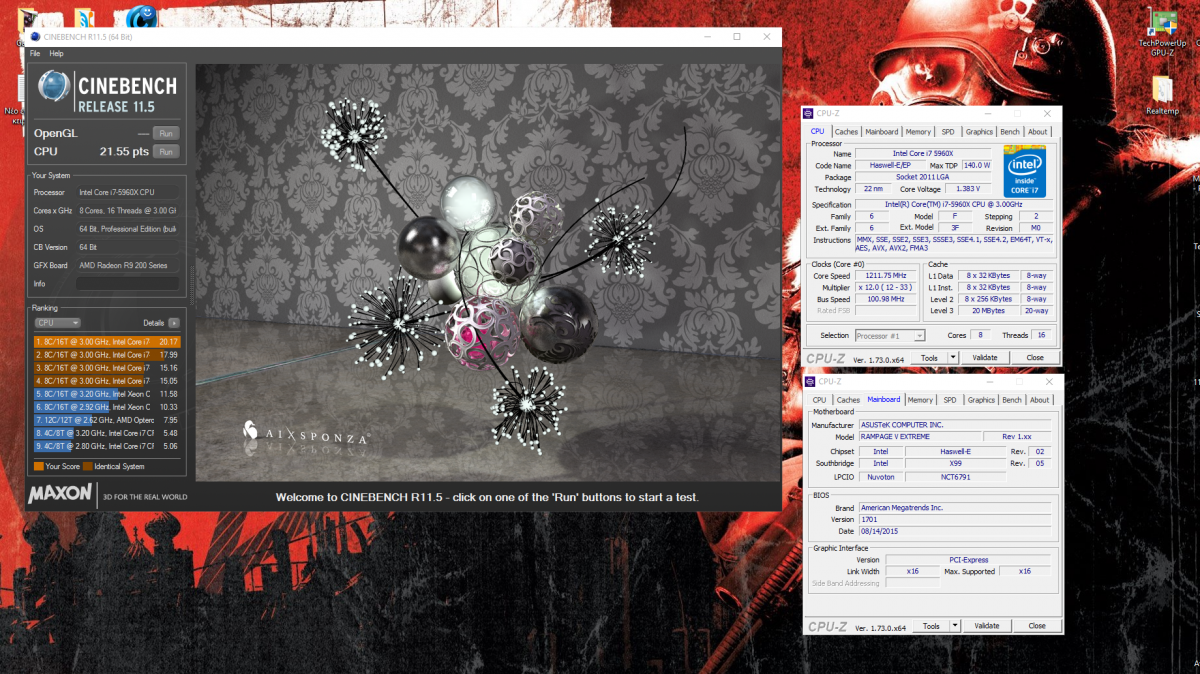Click Validate in bottom CPU-Z window
This screenshot has height=674, width=1200.
(987, 626)
